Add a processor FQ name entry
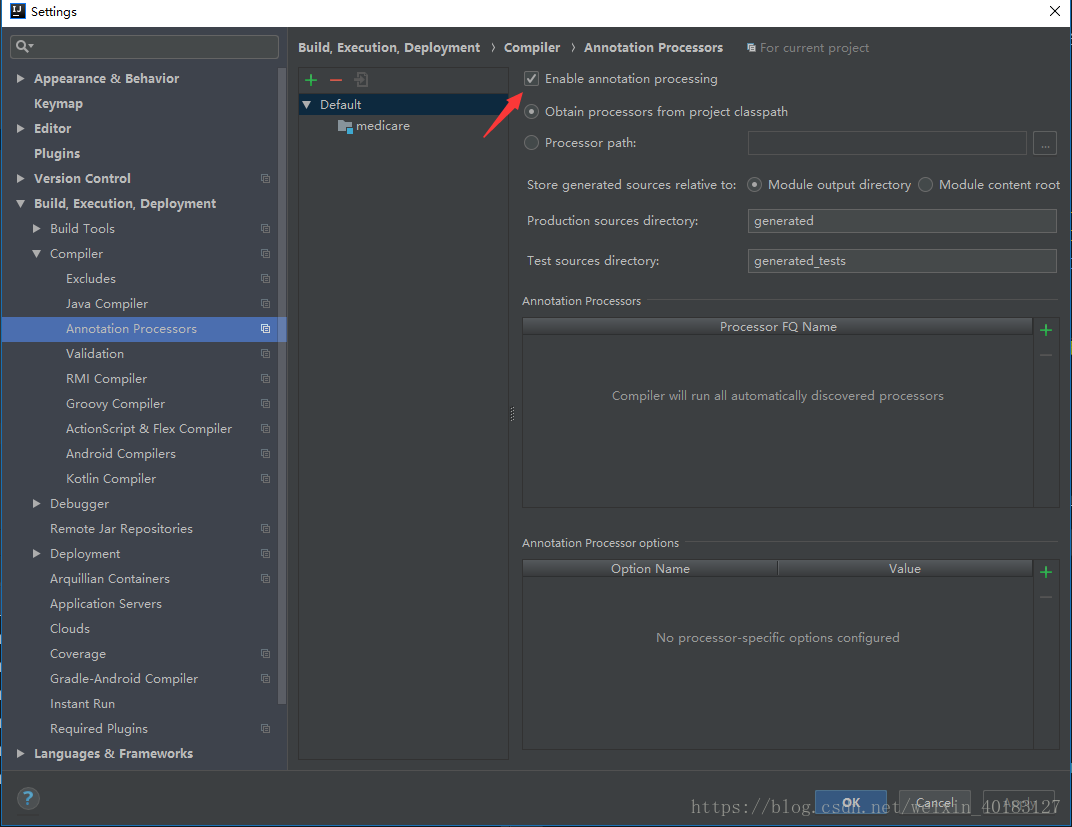Screen dimensions: 1072x827 (1046, 328)
